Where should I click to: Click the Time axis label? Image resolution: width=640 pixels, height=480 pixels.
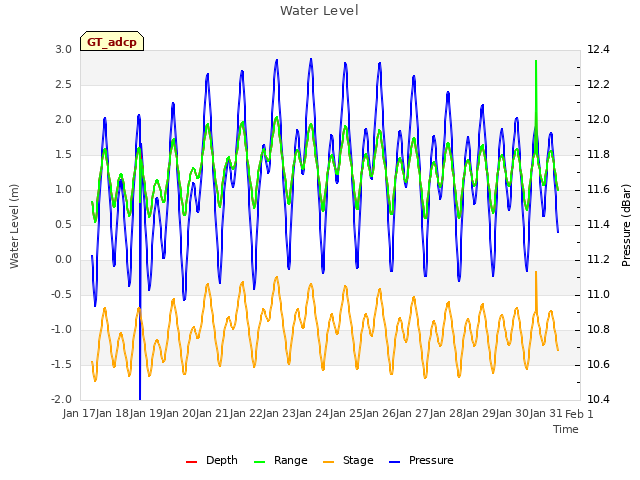[x=566, y=429]
